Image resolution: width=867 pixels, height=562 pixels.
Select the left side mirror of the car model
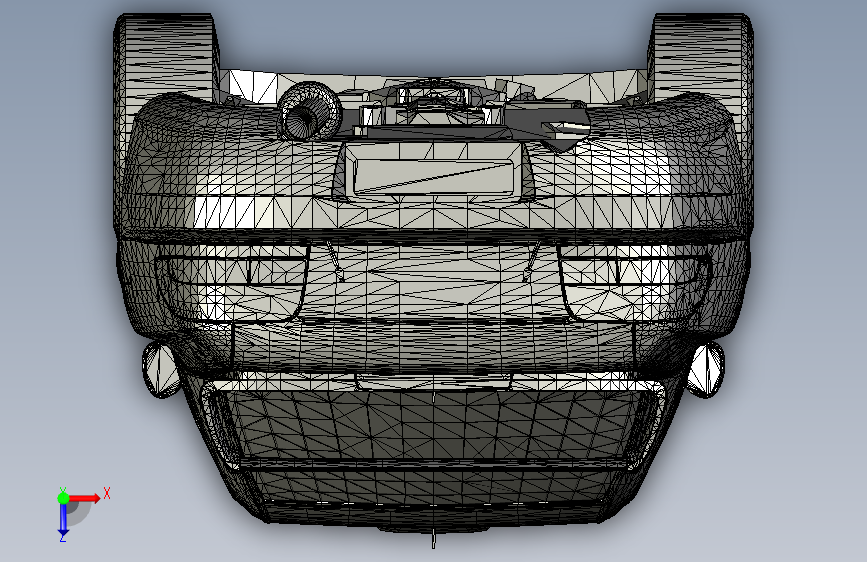coord(161,369)
